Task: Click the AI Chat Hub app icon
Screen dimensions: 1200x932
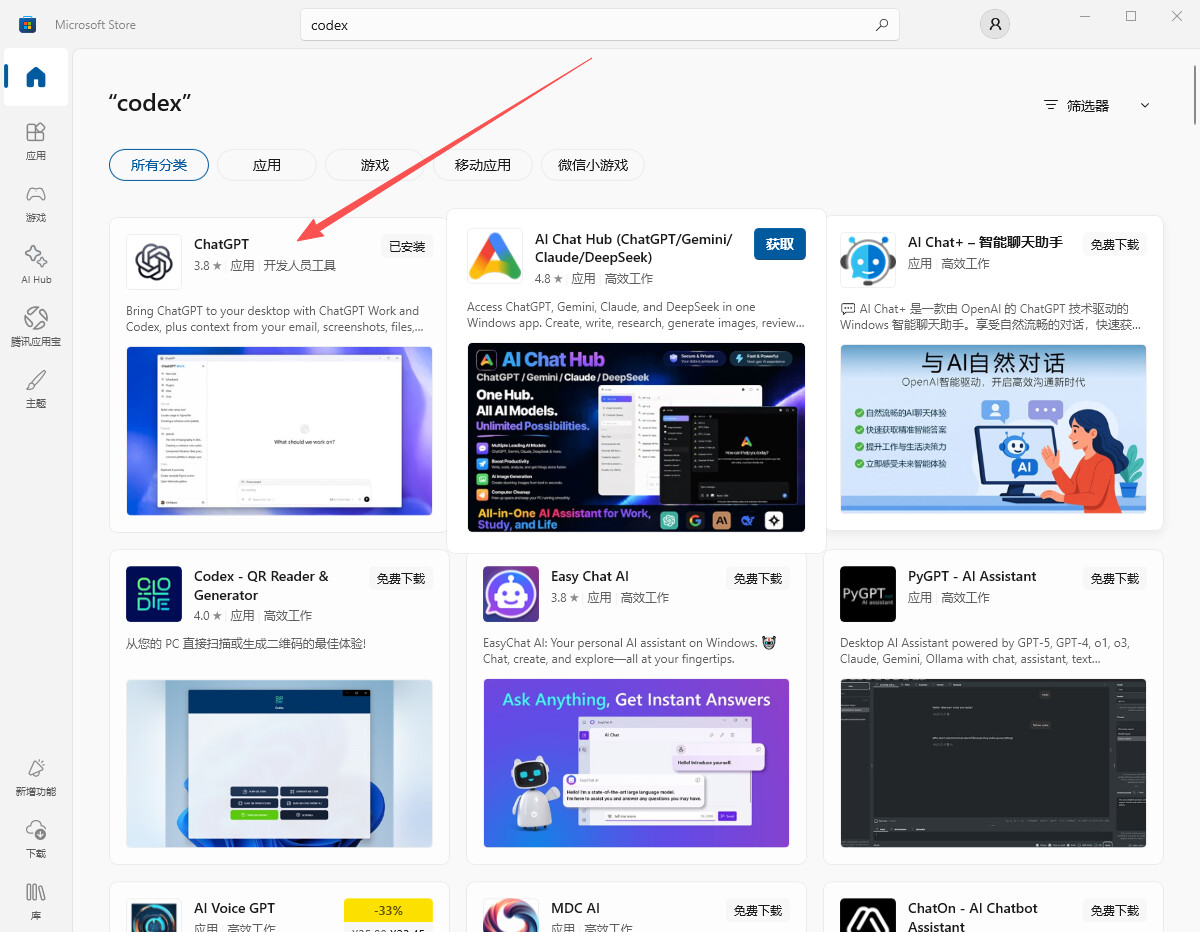Action: [x=495, y=256]
